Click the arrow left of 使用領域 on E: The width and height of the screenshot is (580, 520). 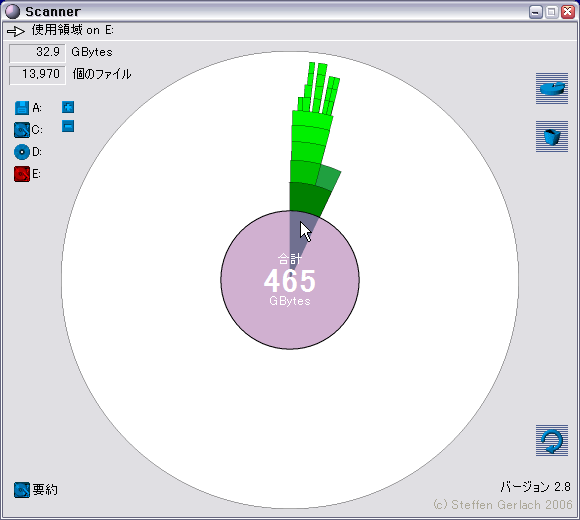click(x=16, y=31)
